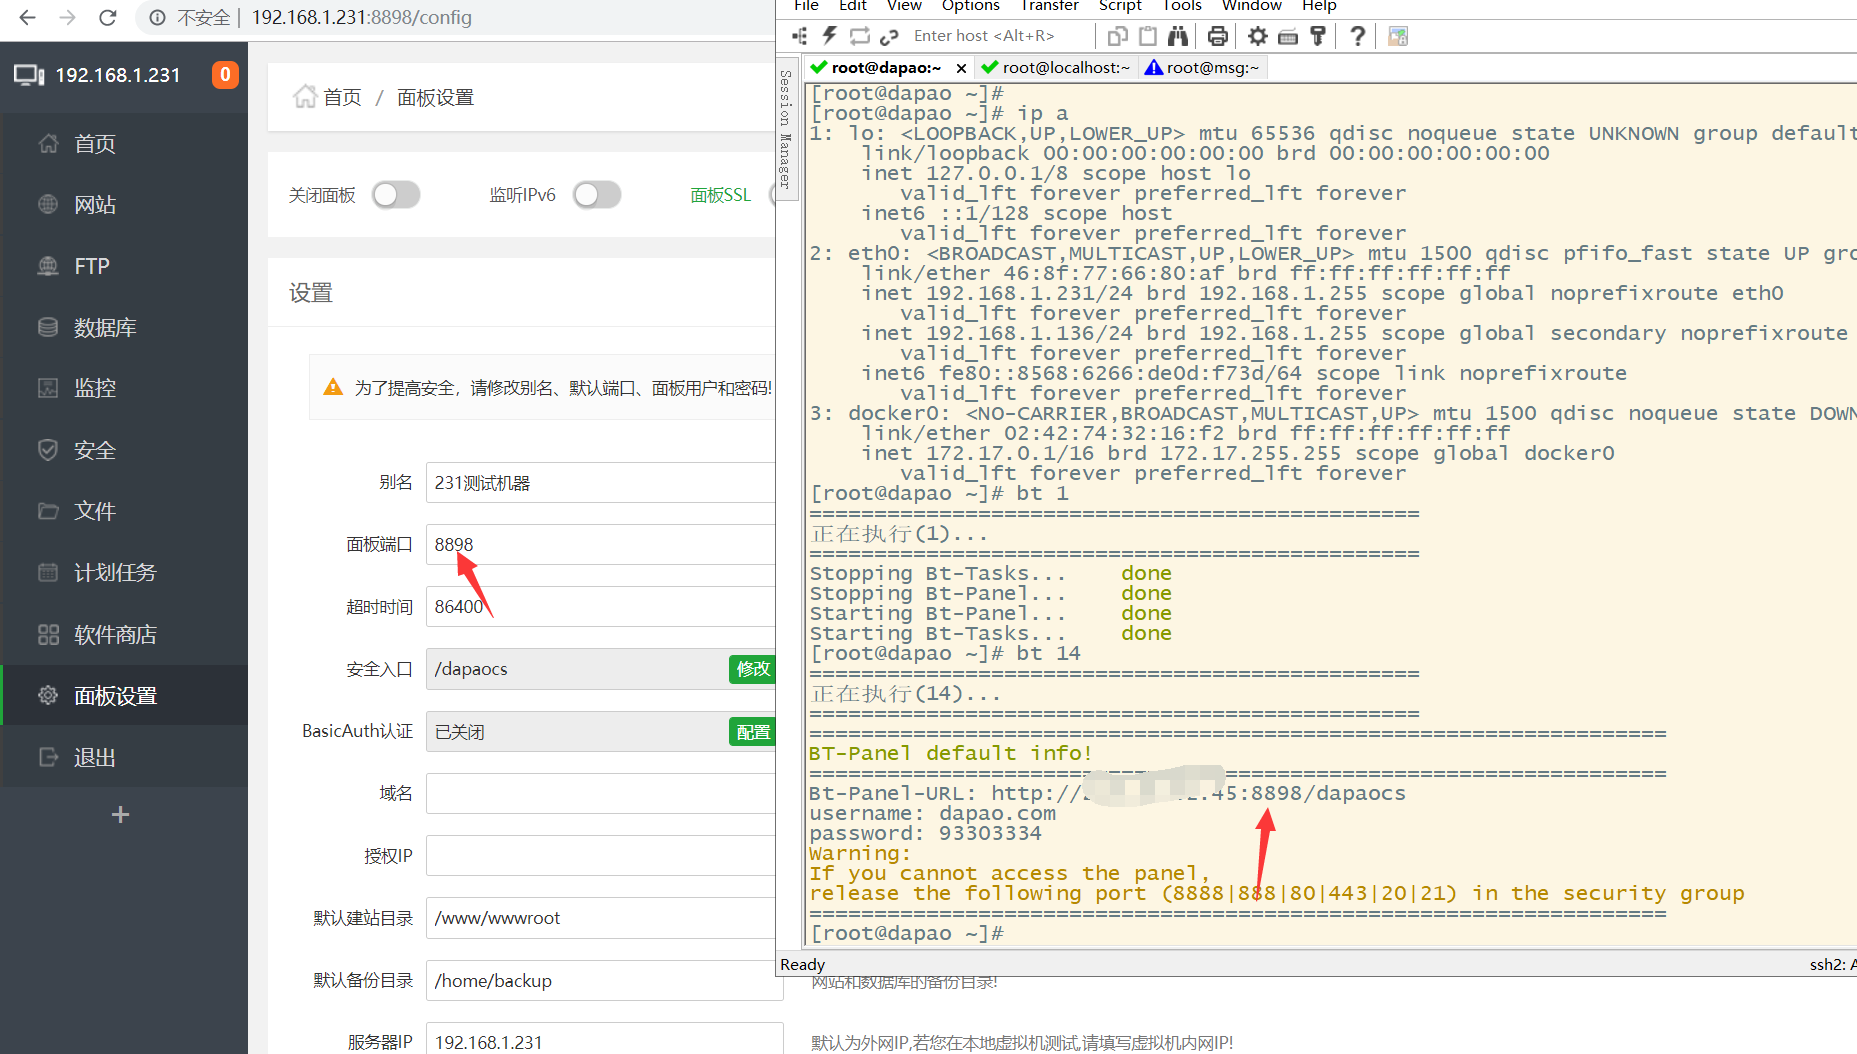Open SecureCRT Connect (session manager) icon
1857x1054 pixels.
pos(799,36)
